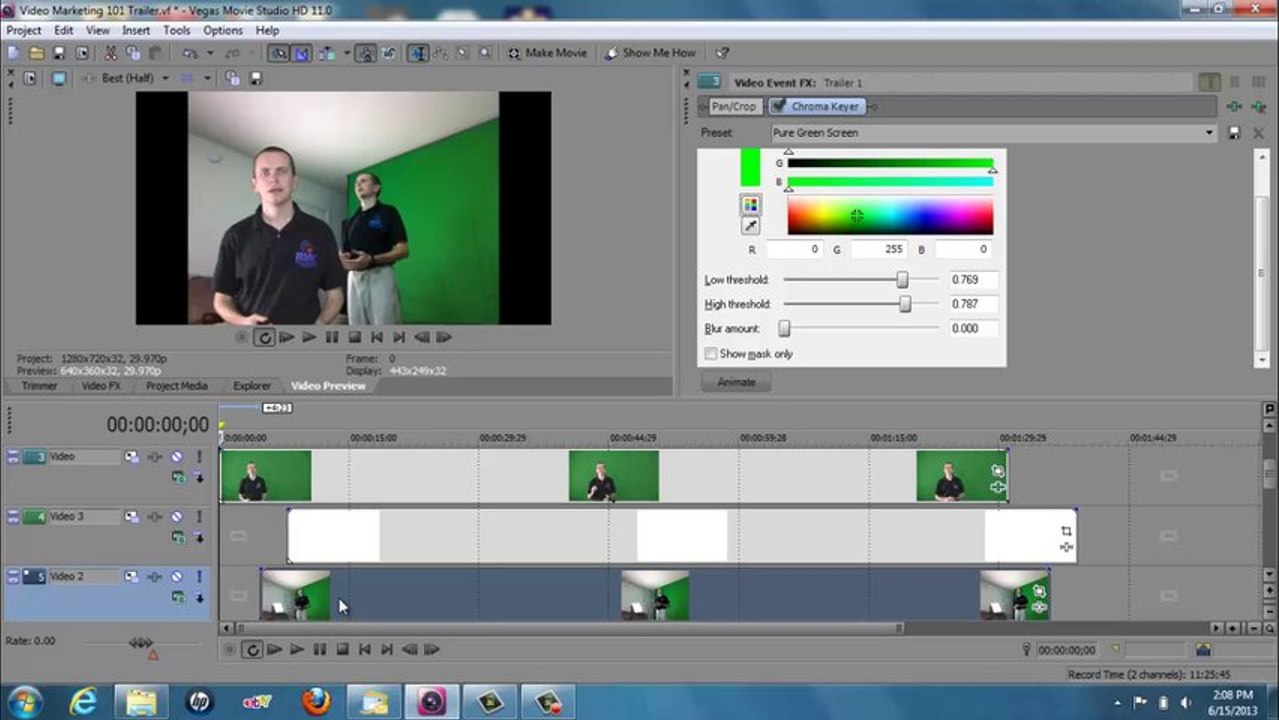Screen dimensions: 1279x720
Task: Open the preview overlays grid dropdown arrow
Action: (x=208, y=78)
